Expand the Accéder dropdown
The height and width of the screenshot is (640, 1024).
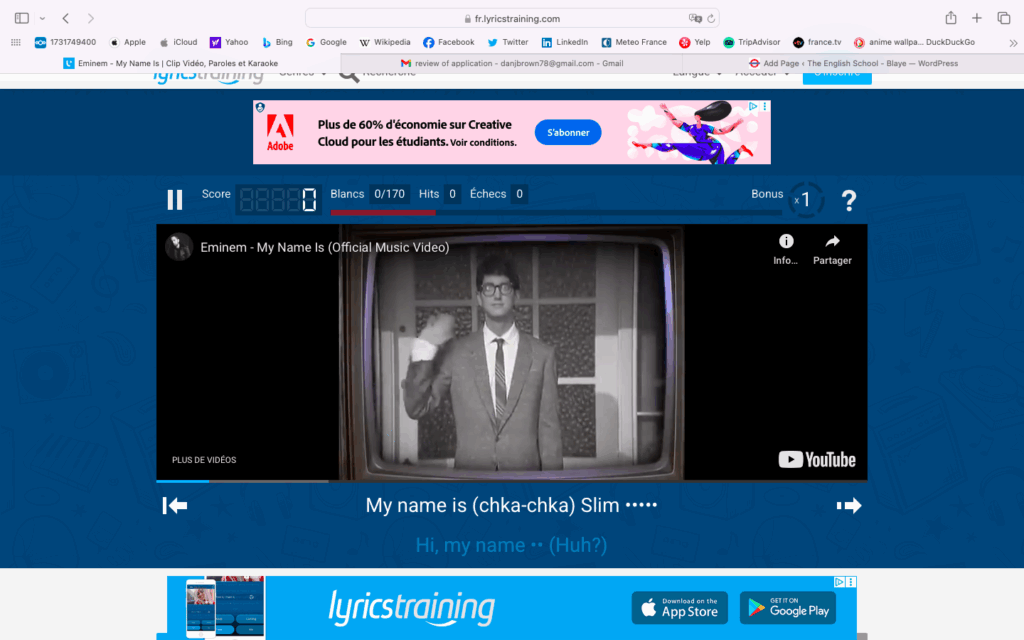(762, 74)
